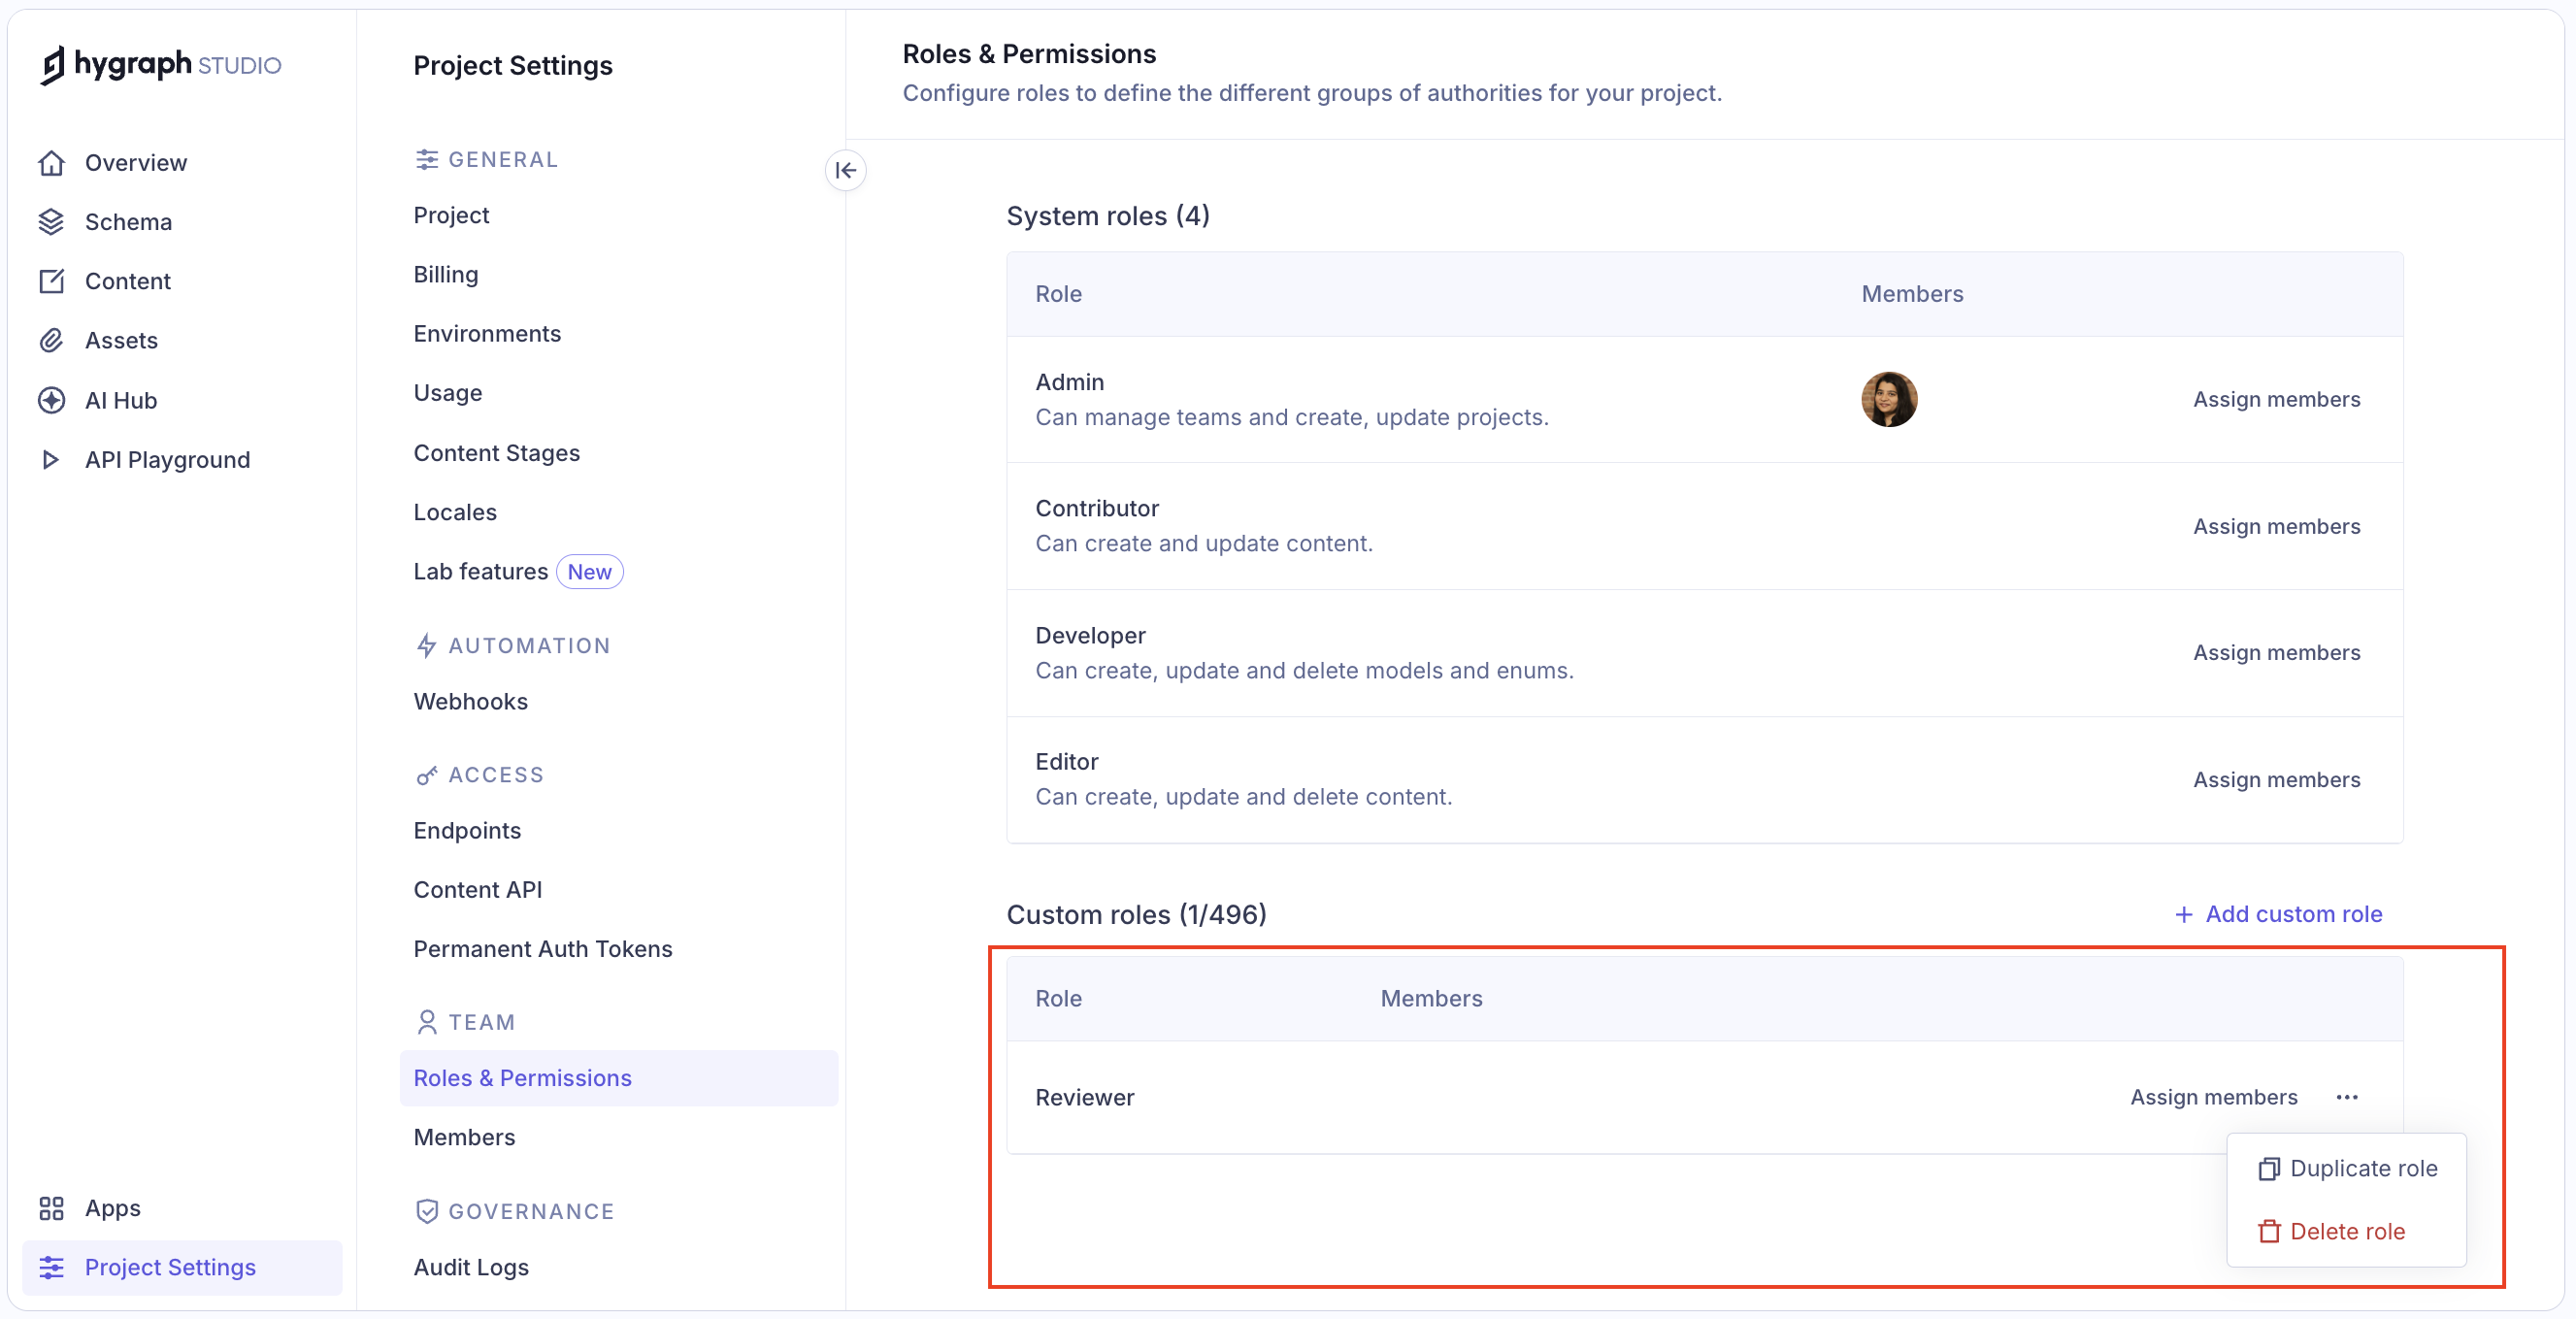Viewport: 2576px width, 1319px height.
Task: Click the Project Settings sliders icon
Action: click(x=51, y=1267)
